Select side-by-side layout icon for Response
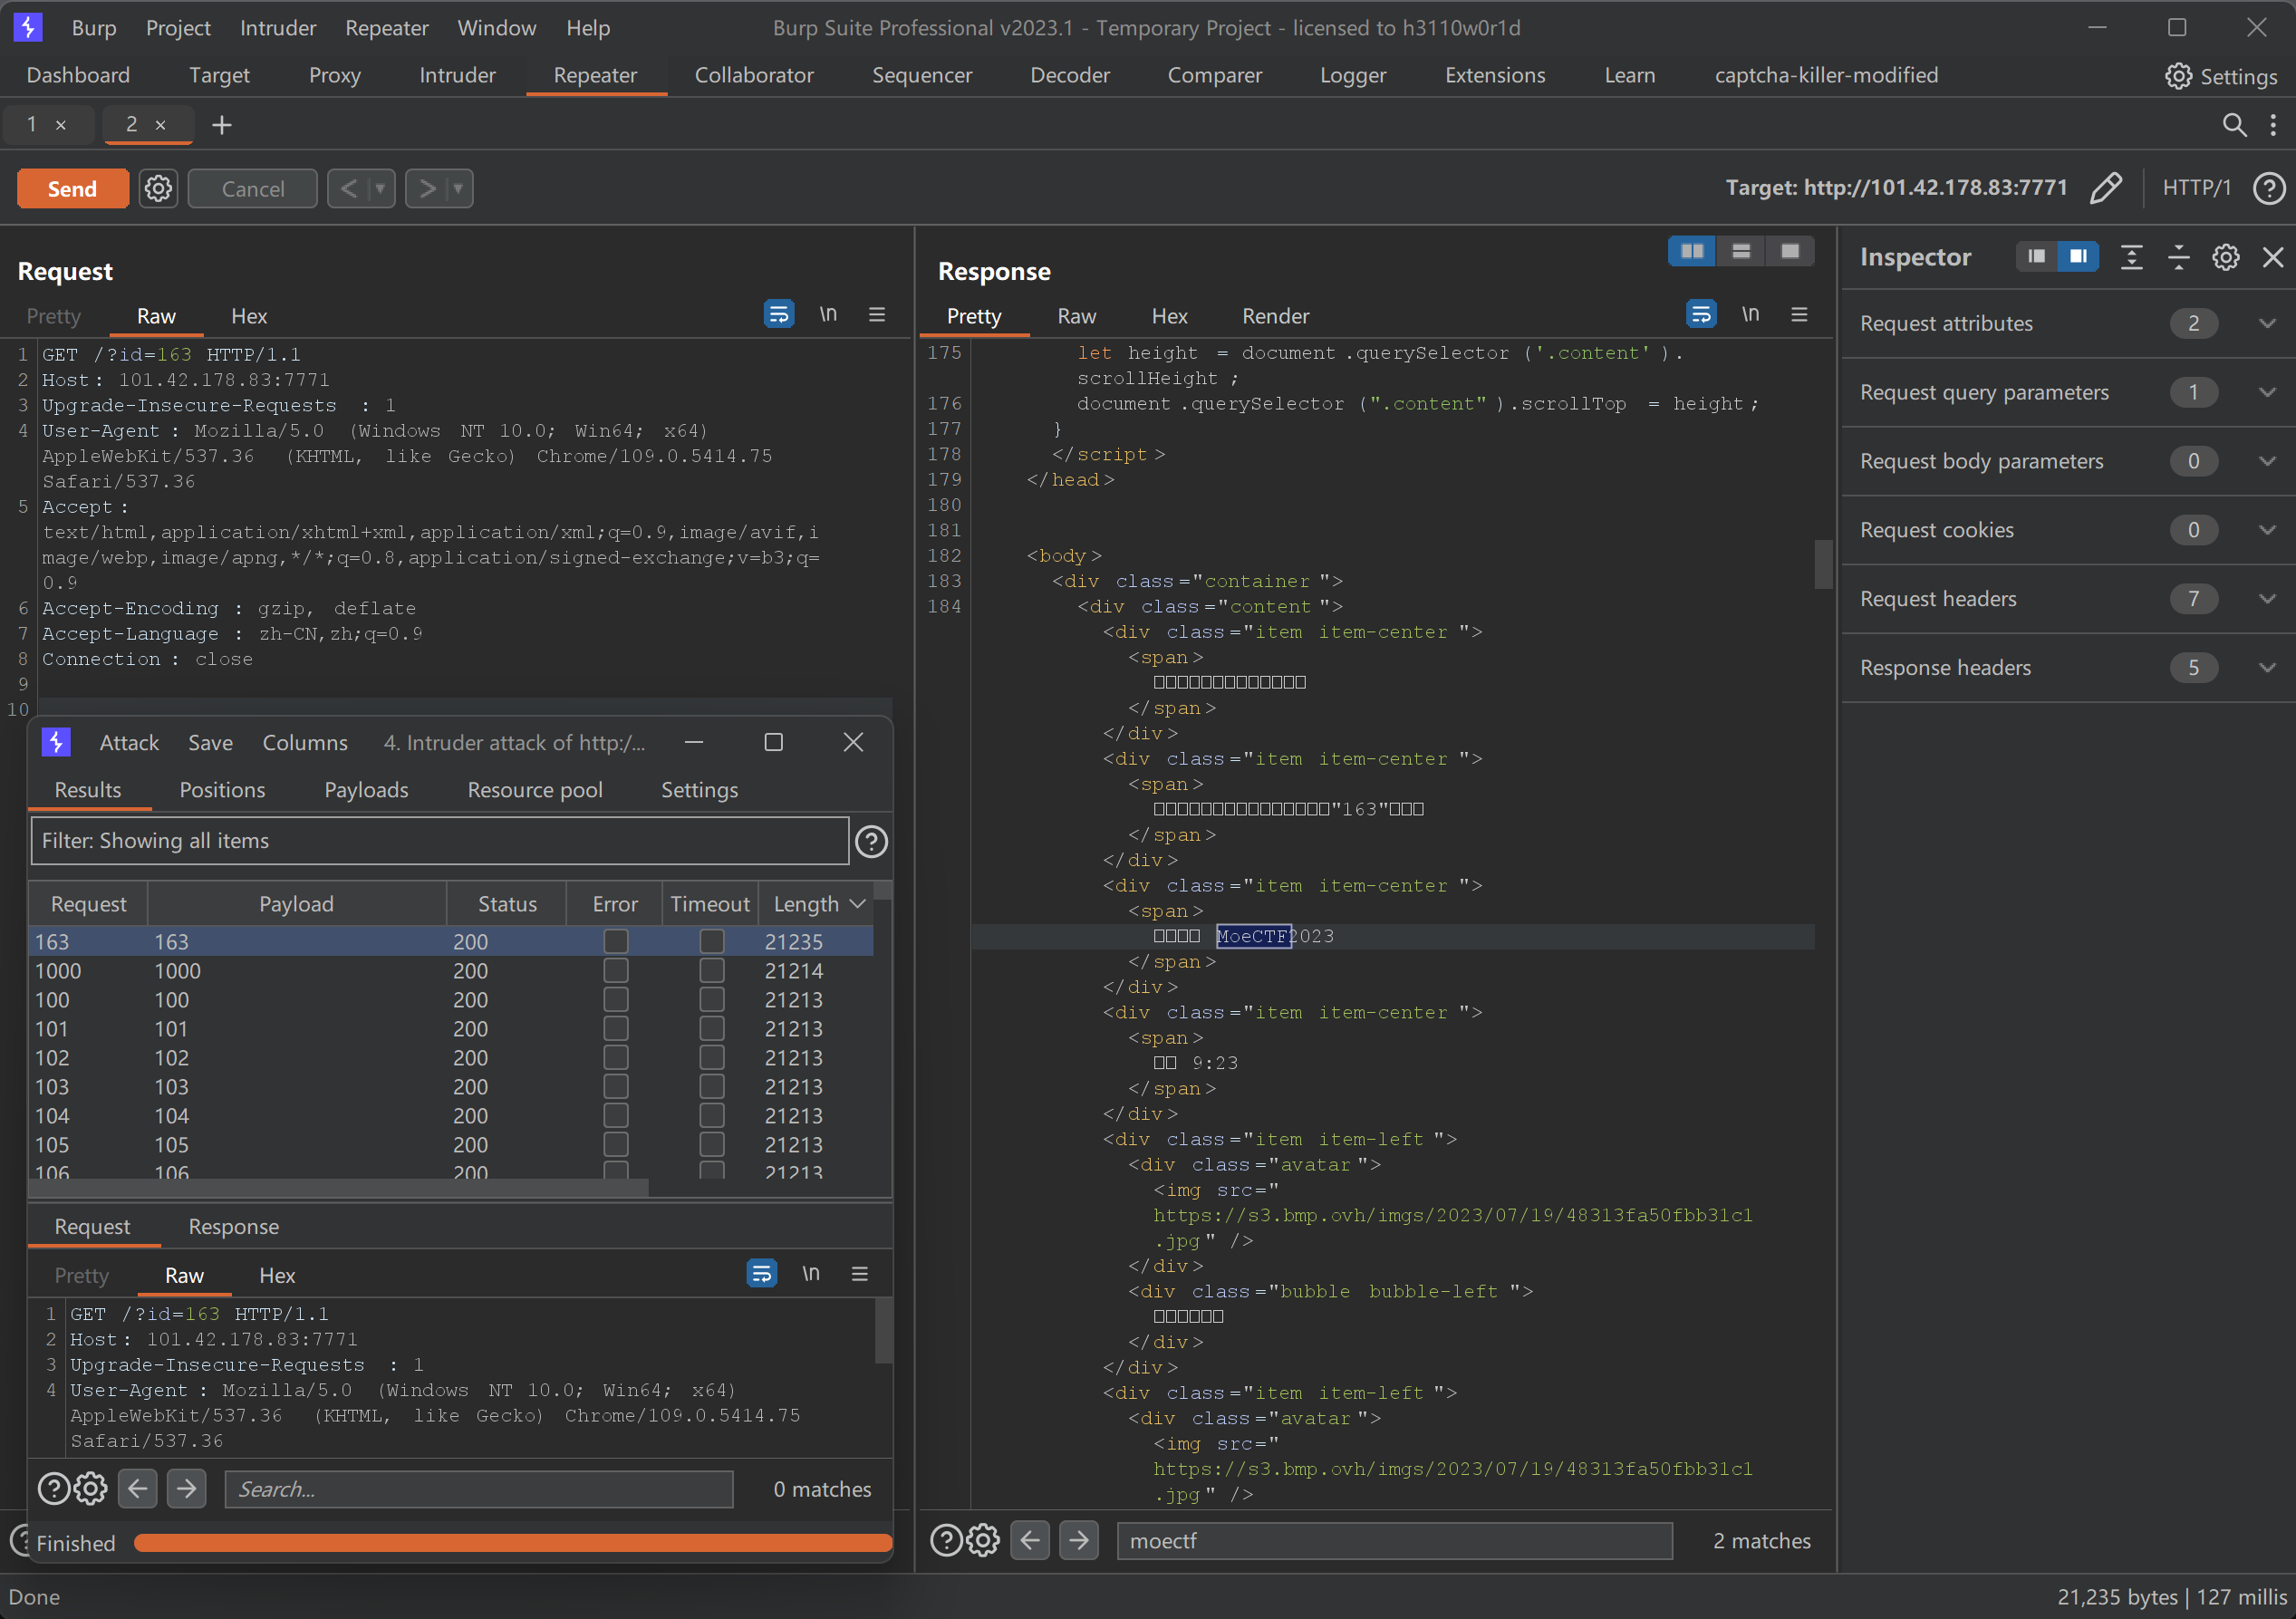The image size is (2296, 1619). click(x=1692, y=251)
